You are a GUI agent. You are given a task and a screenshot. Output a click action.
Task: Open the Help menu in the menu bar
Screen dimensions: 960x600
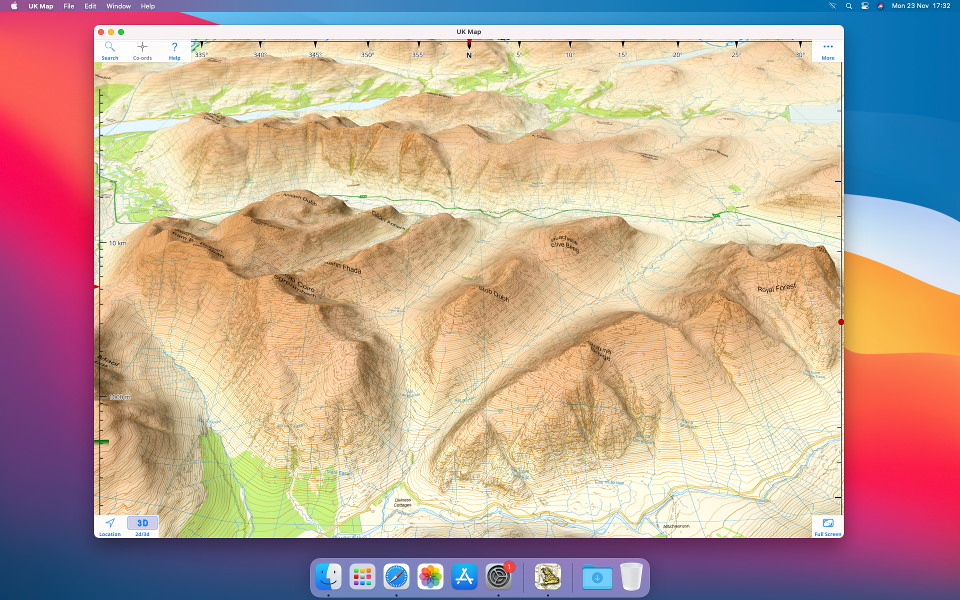click(147, 6)
